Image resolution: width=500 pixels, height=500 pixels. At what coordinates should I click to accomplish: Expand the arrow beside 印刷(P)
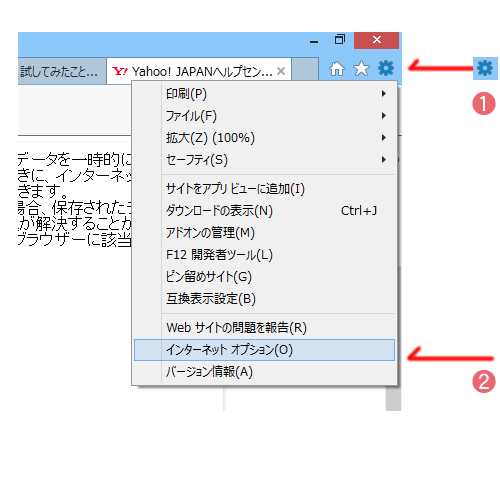[x=384, y=94]
